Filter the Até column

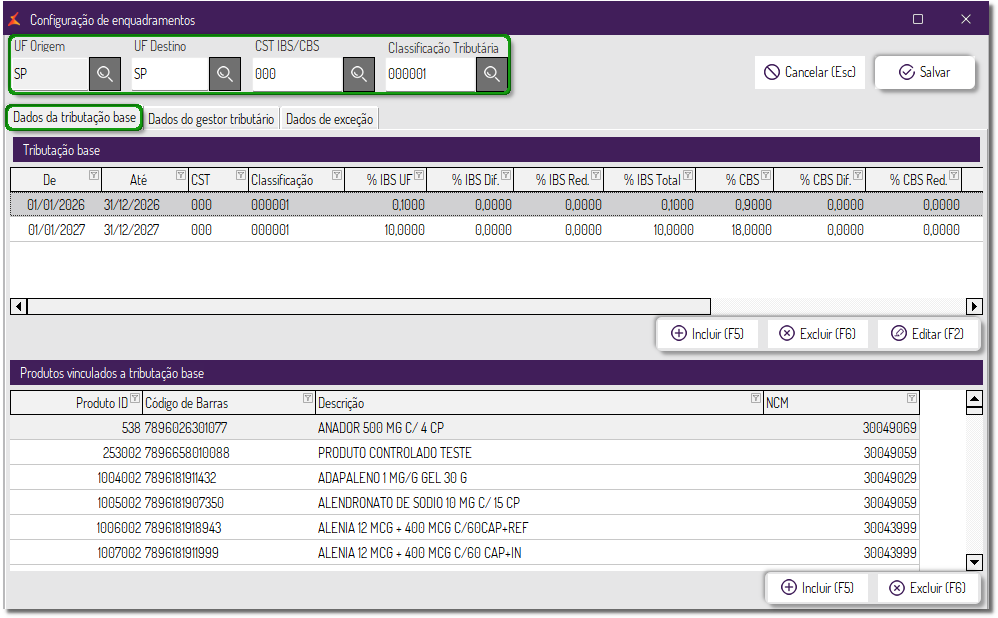[x=181, y=175]
